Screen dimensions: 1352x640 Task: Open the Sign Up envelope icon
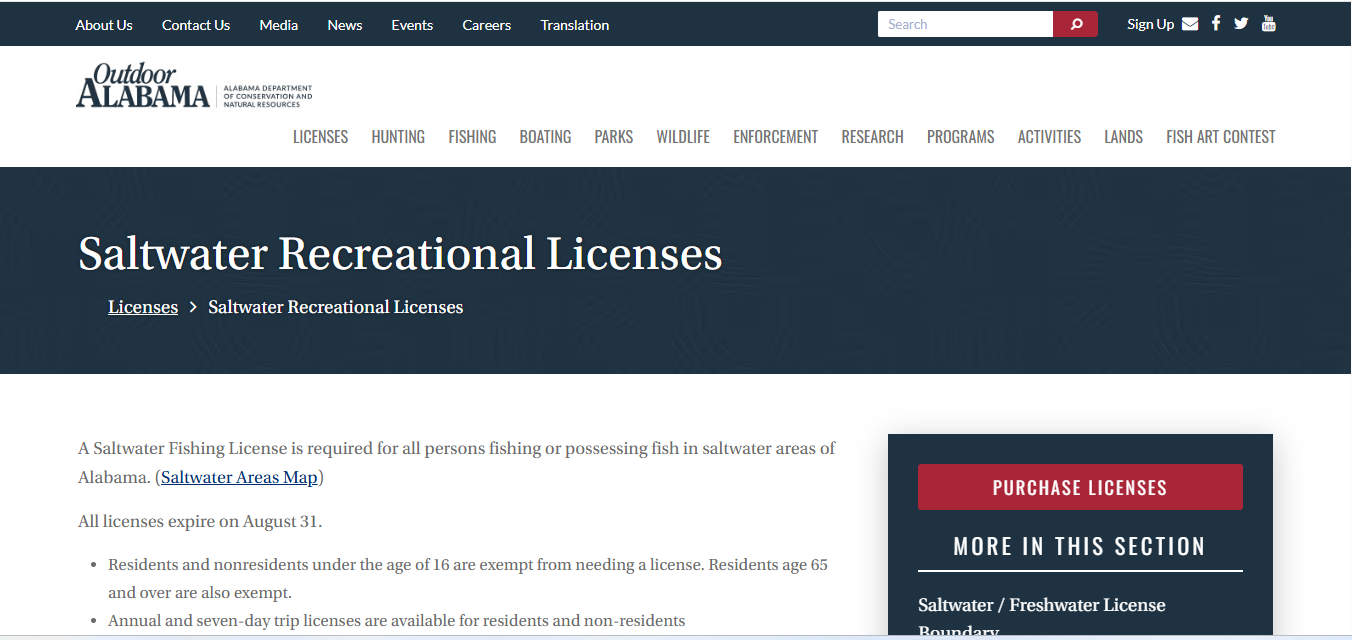[x=1190, y=24]
